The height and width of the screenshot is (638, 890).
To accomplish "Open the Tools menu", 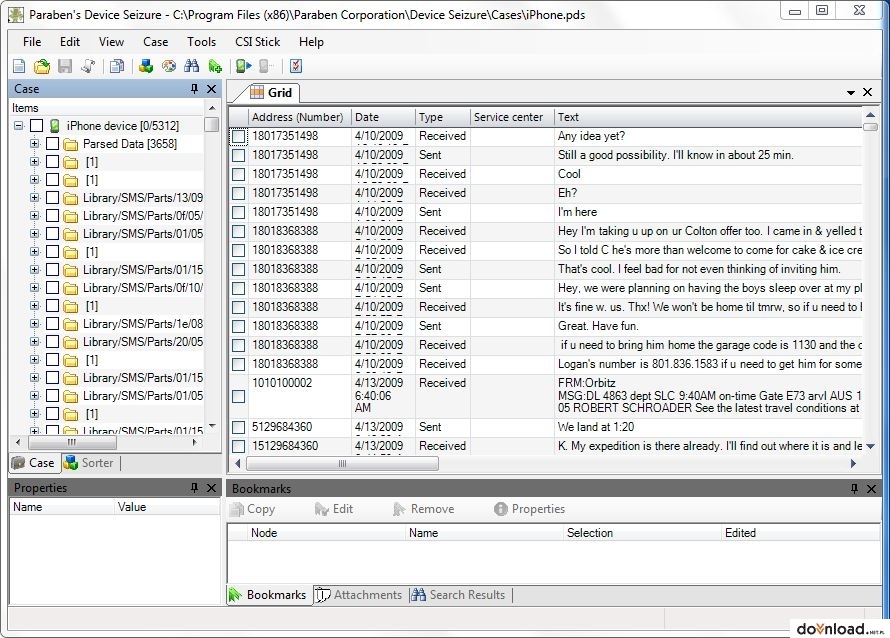I will click(x=201, y=42).
